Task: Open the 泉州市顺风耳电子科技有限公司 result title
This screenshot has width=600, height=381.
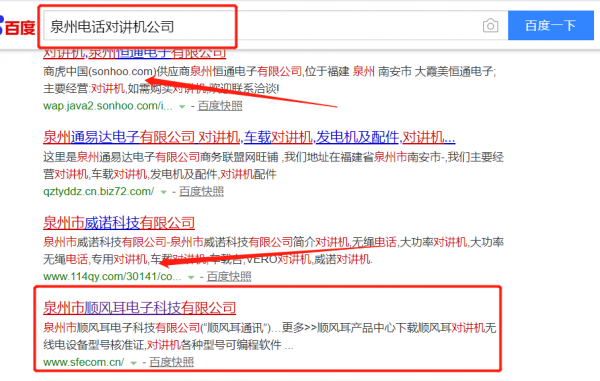Action: (x=140, y=308)
